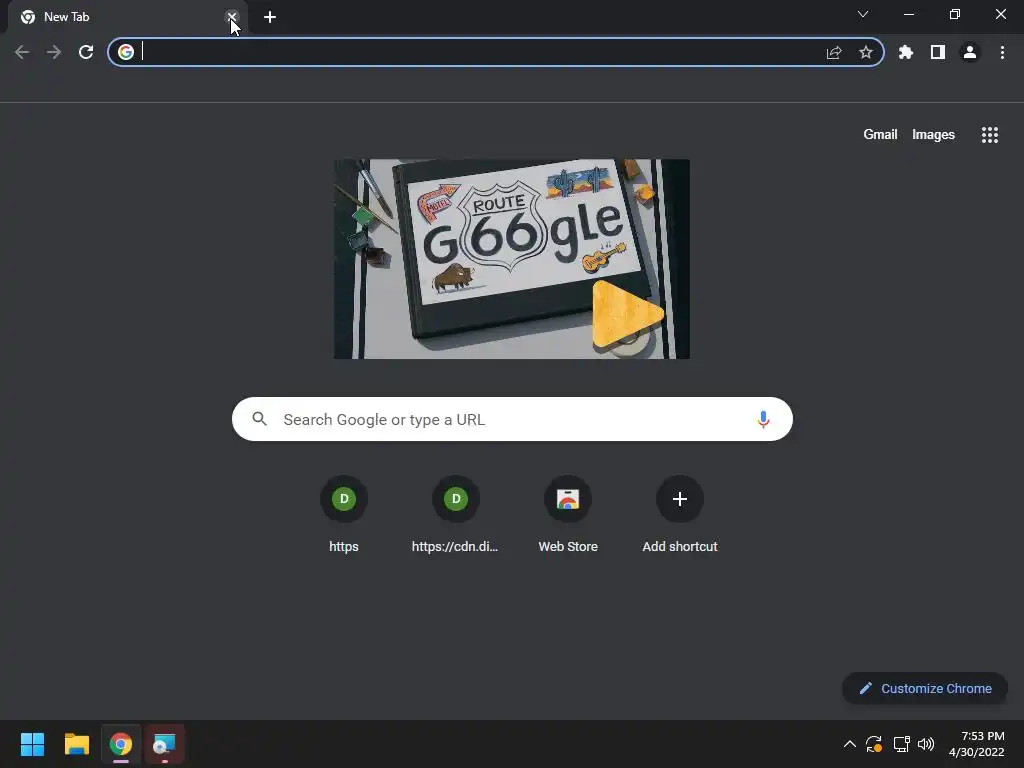
Task: Click the sync update tray icon
Action: coord(874,744)
